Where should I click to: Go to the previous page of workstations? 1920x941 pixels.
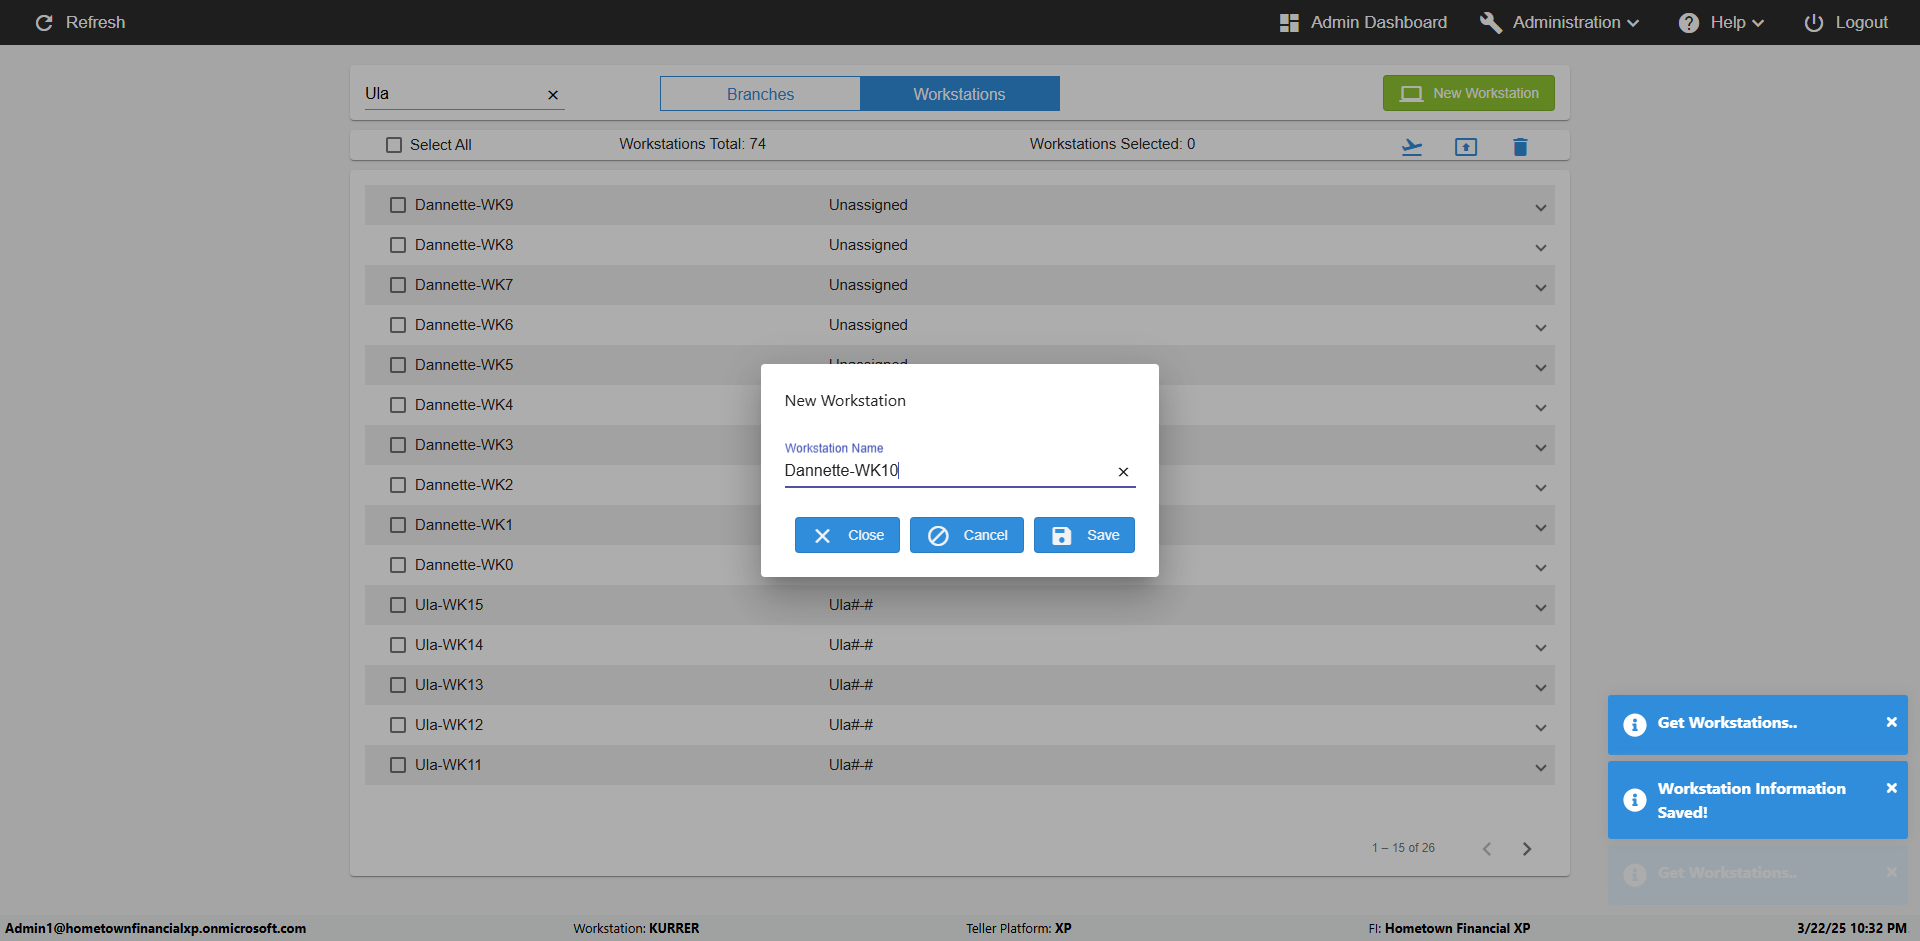tap(1487, 849)
